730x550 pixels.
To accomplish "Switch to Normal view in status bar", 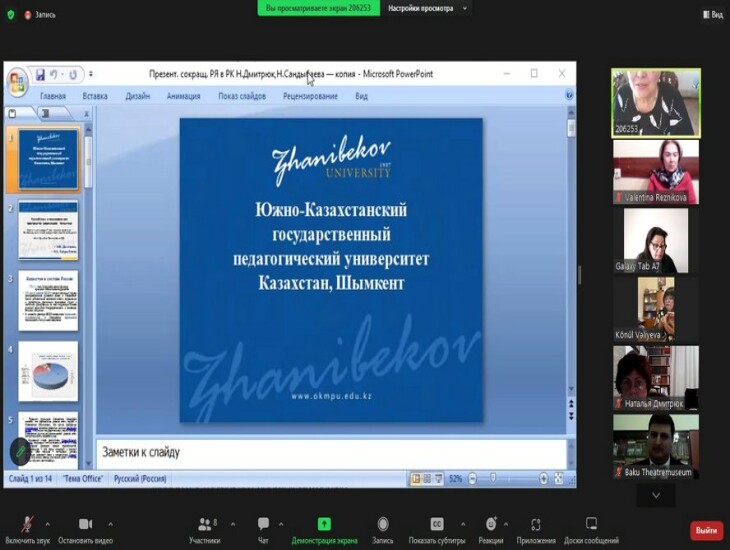I will 416,479.
